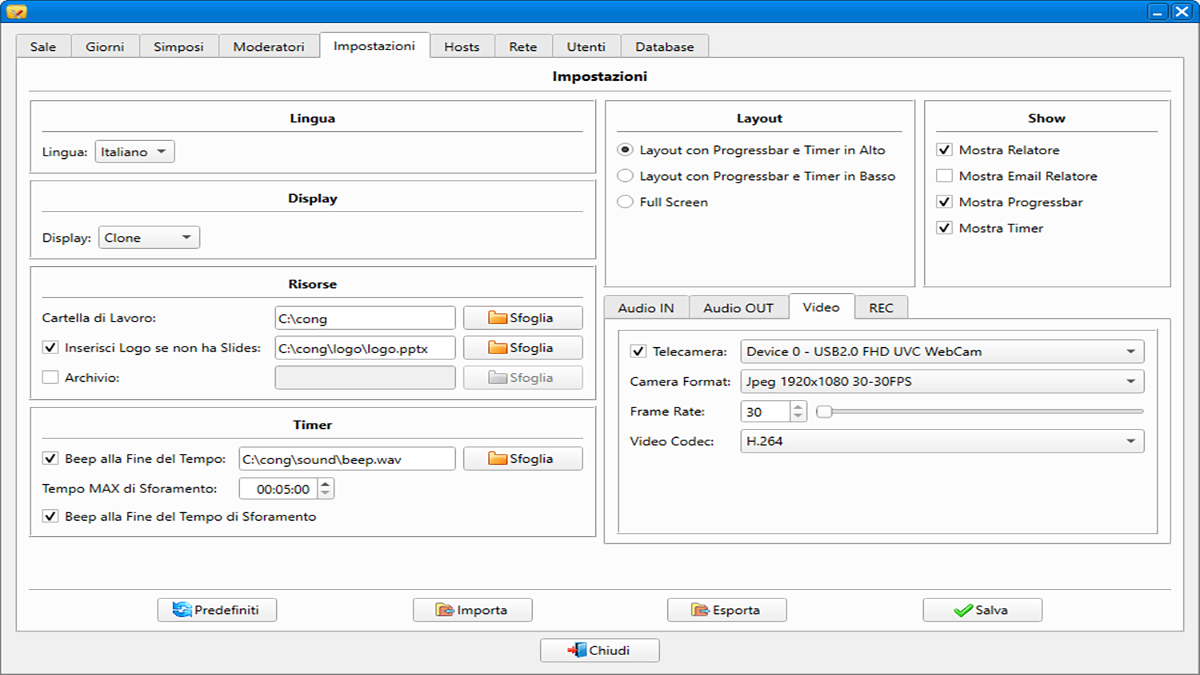
Task: Decrease Frame Rate with the down arrow
Action: (797, 417)
